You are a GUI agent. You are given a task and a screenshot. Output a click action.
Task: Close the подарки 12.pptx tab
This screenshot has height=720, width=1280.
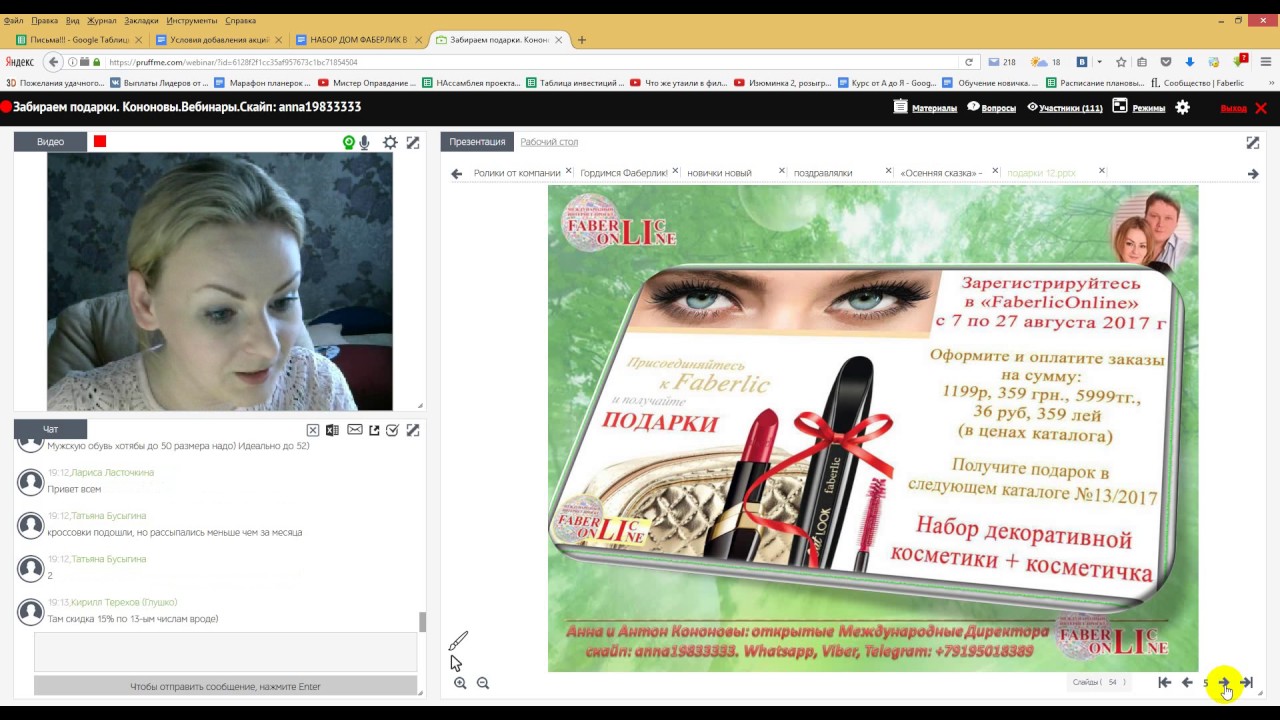click(1102, 171)
